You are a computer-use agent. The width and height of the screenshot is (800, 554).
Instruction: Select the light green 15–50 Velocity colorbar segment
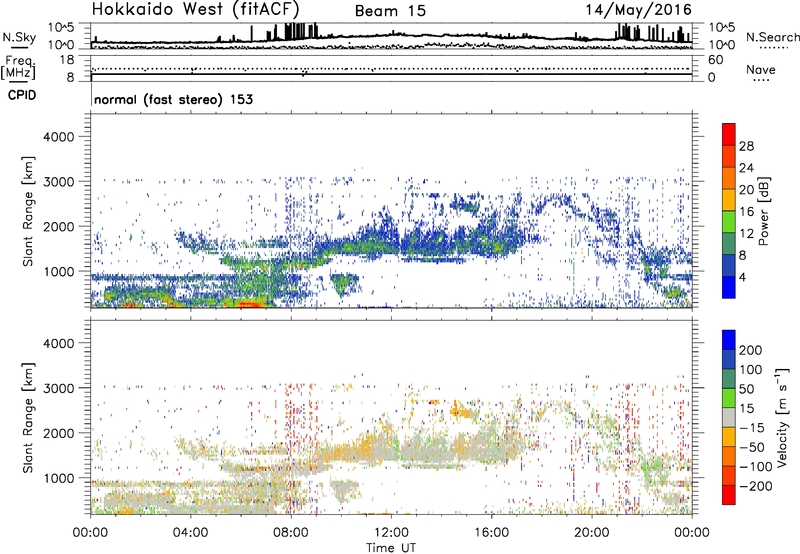tap(729, 398)
